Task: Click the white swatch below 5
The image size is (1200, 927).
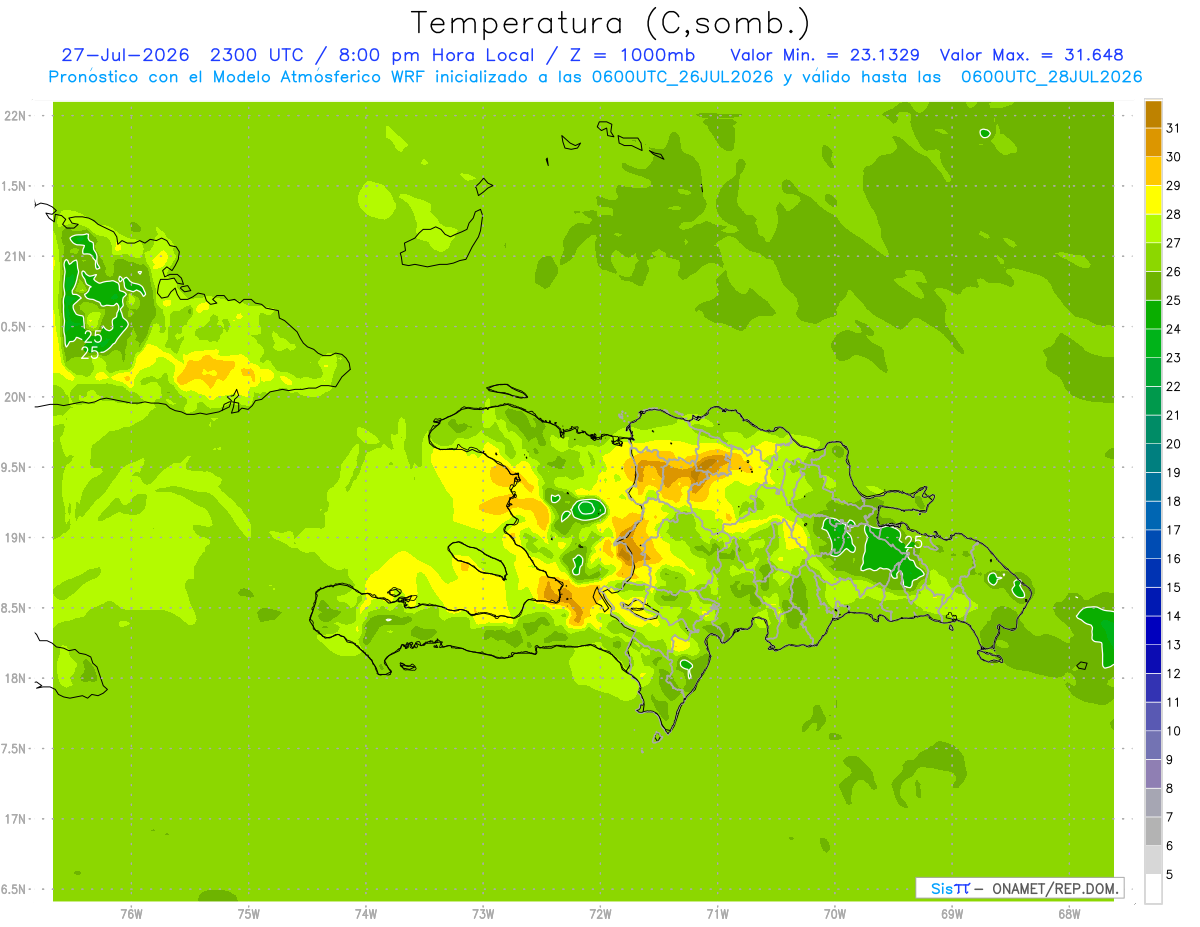Action: pyautogui.click(x=1153, y=889)
